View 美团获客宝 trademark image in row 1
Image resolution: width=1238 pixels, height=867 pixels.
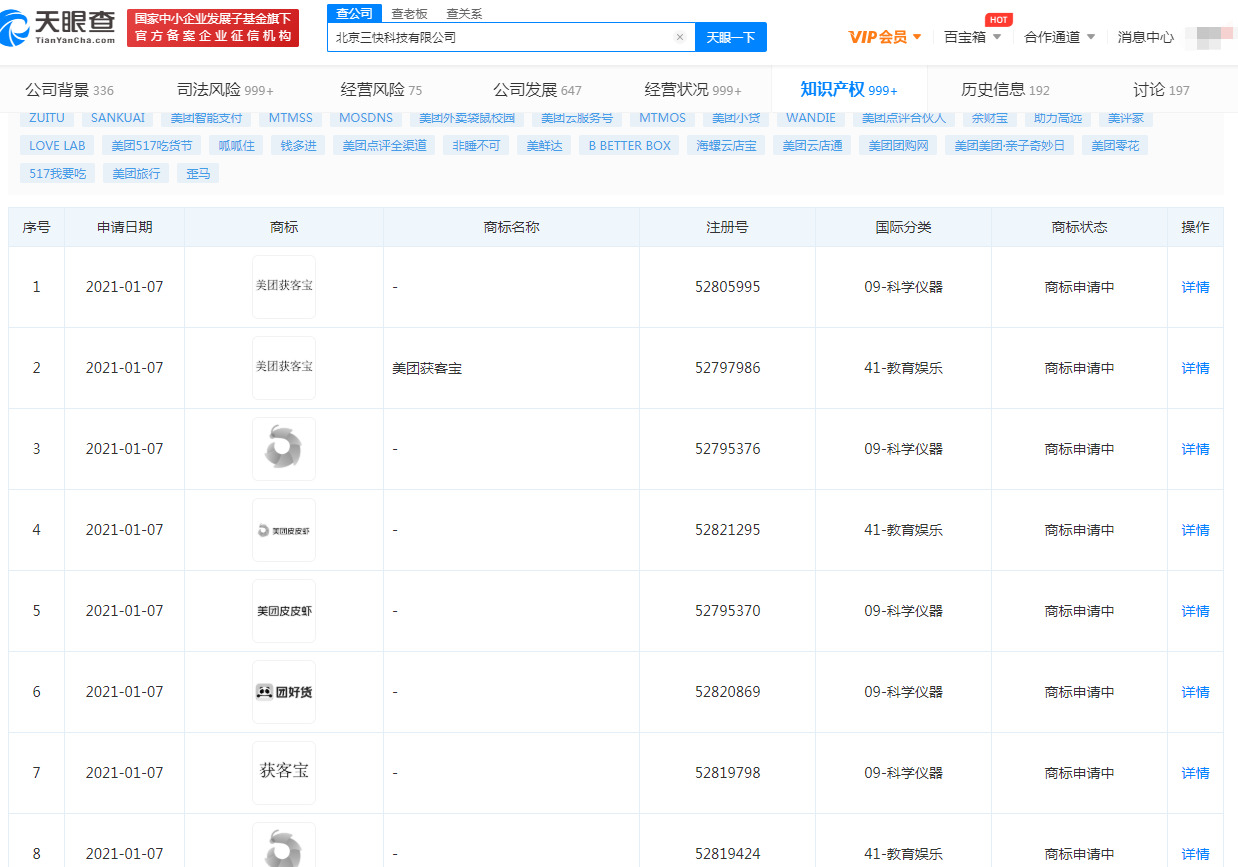284,287
